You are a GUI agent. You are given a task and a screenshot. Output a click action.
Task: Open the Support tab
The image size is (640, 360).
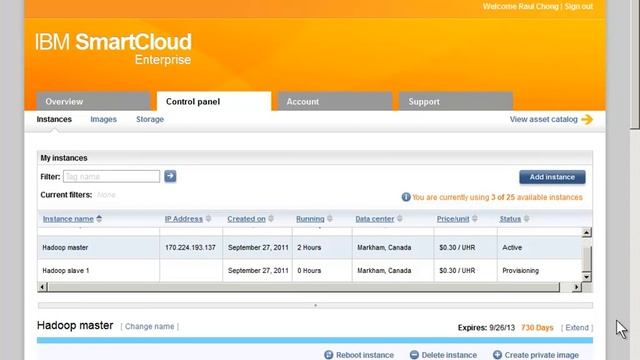point(456,102)
